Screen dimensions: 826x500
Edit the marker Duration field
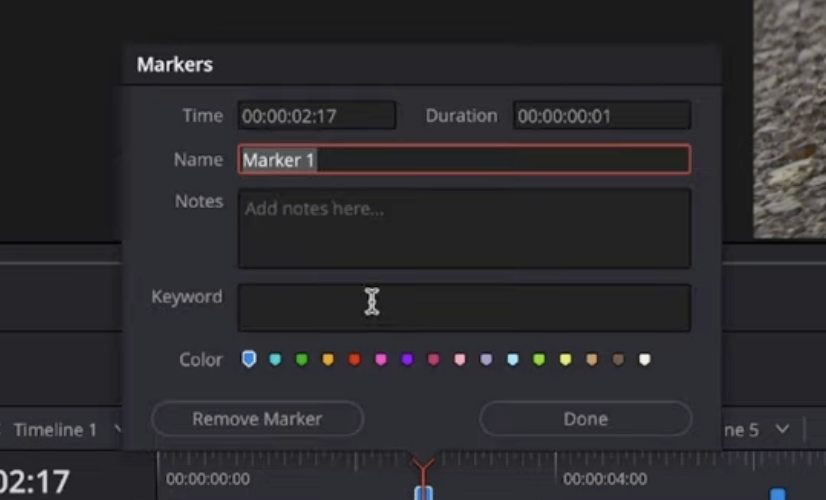pyautogui.click(x=602, y=115)
